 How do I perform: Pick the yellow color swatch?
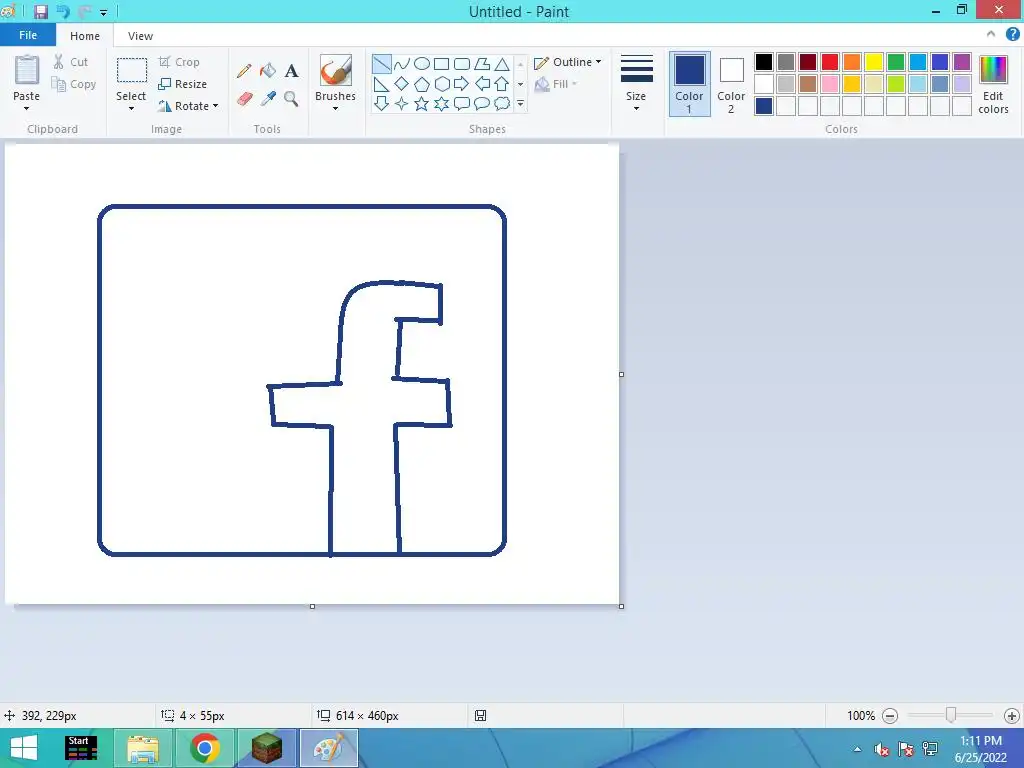point(874,62)
